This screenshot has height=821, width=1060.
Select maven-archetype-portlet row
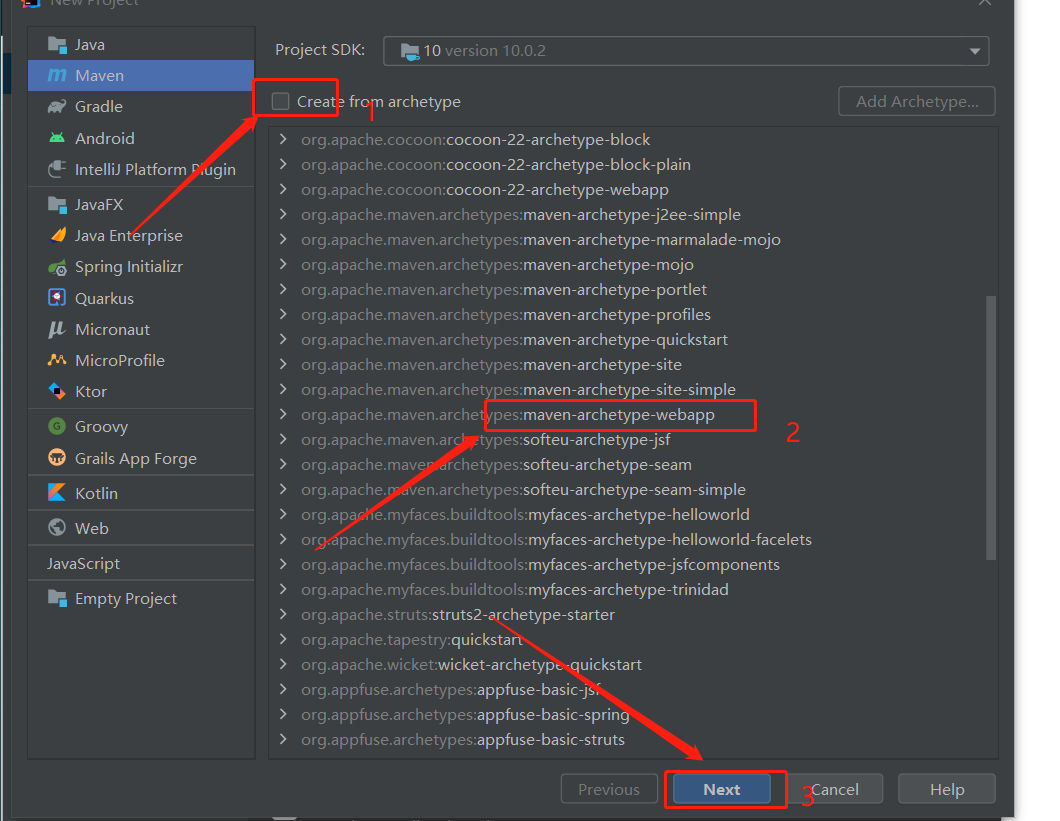point(633,289)
